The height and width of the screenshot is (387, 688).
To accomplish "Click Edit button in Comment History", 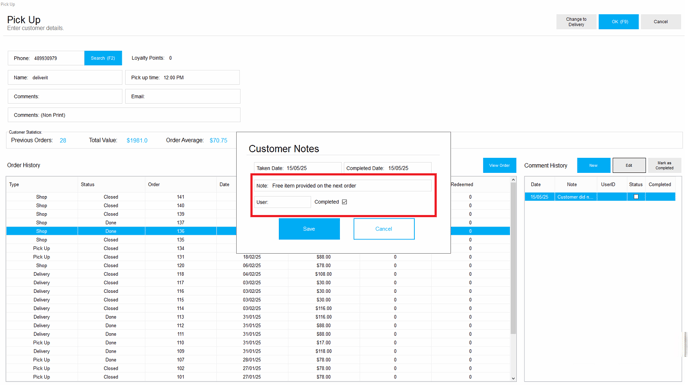I will click(x=629, y=165).
